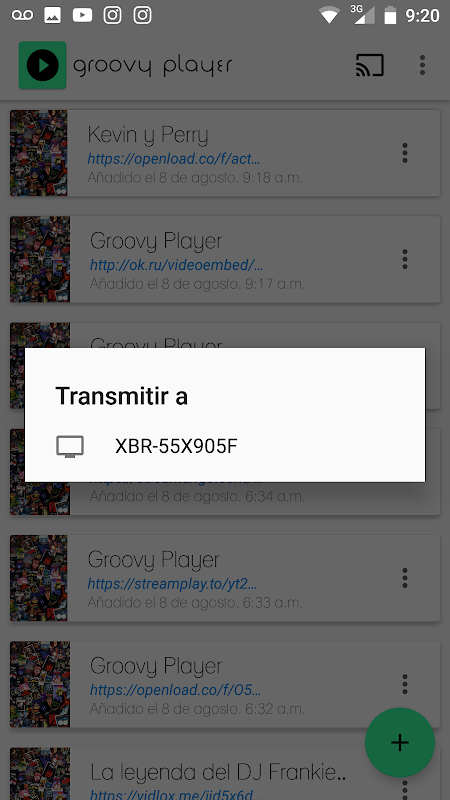
Task: Select the La leyenda del DJ Frankie entry
Action: (225, 773)
